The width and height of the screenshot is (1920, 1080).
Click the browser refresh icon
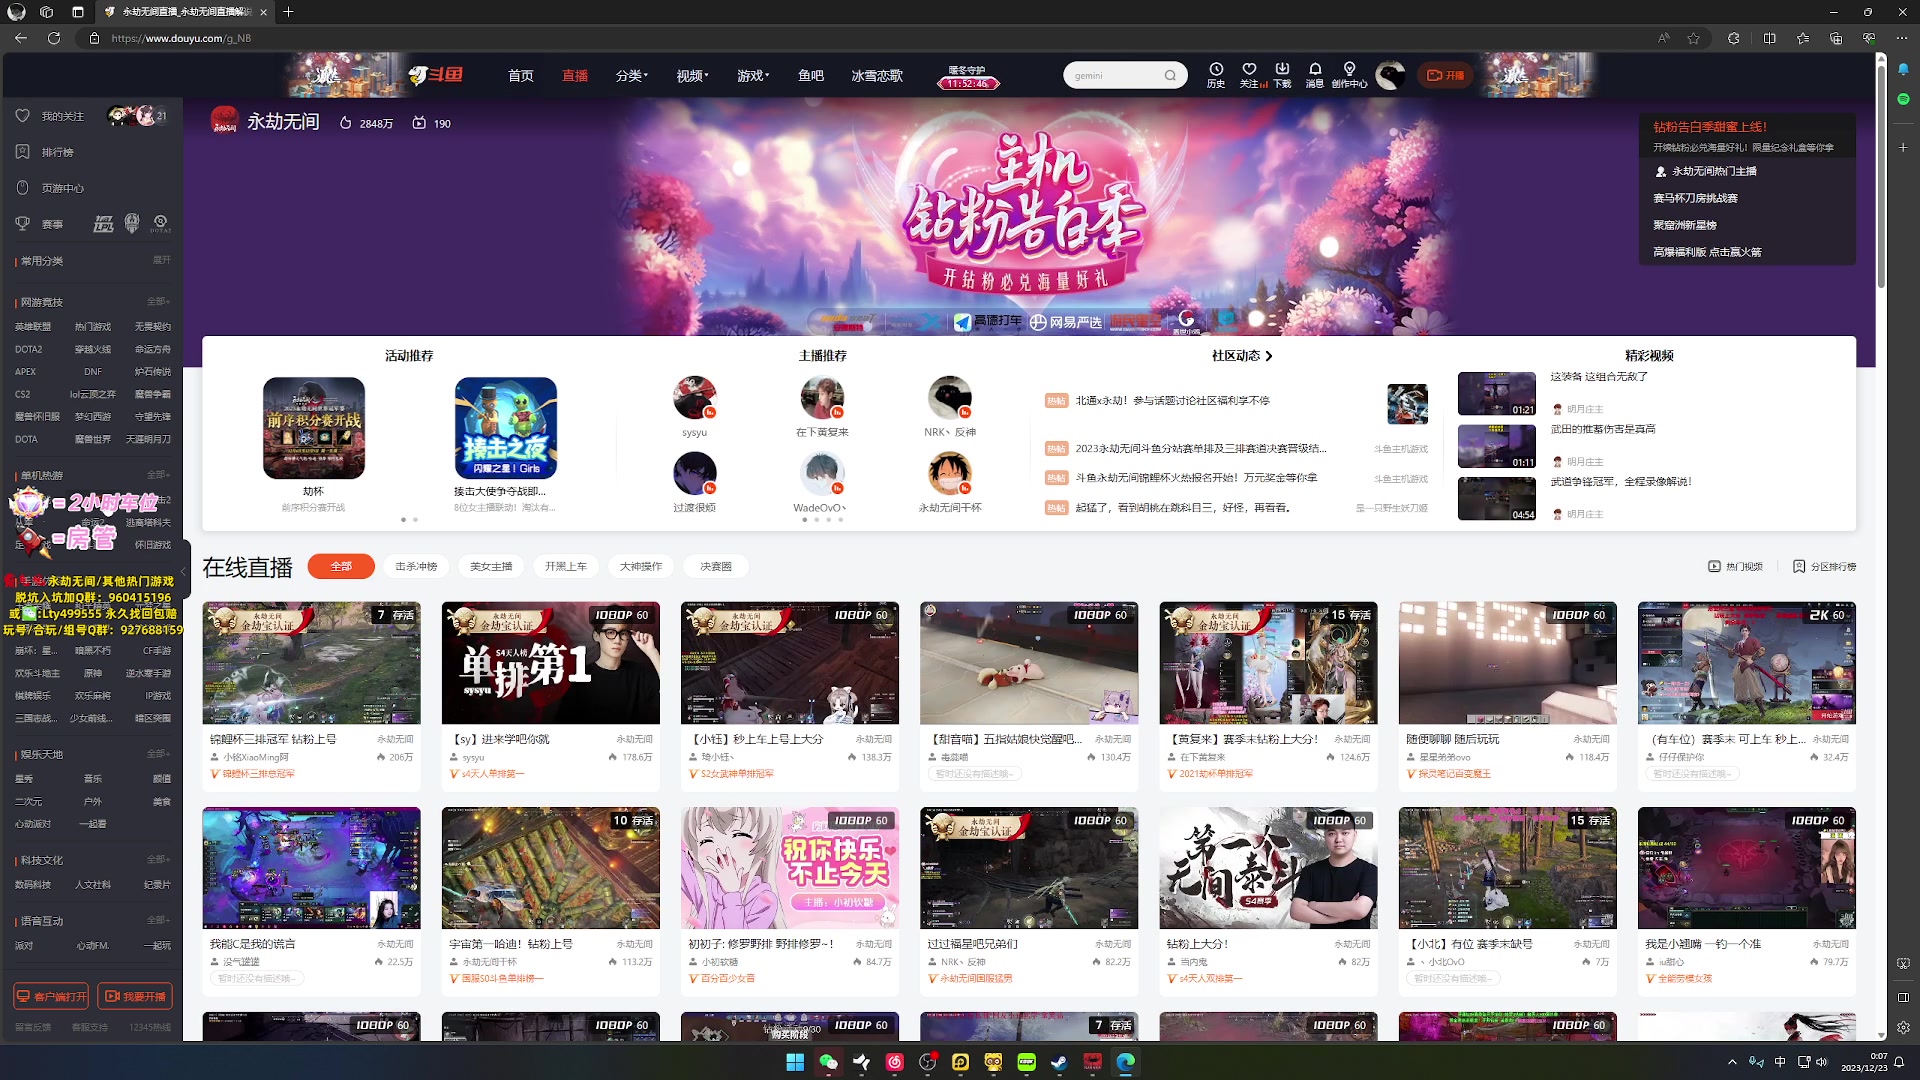click(x=54, y=38)
